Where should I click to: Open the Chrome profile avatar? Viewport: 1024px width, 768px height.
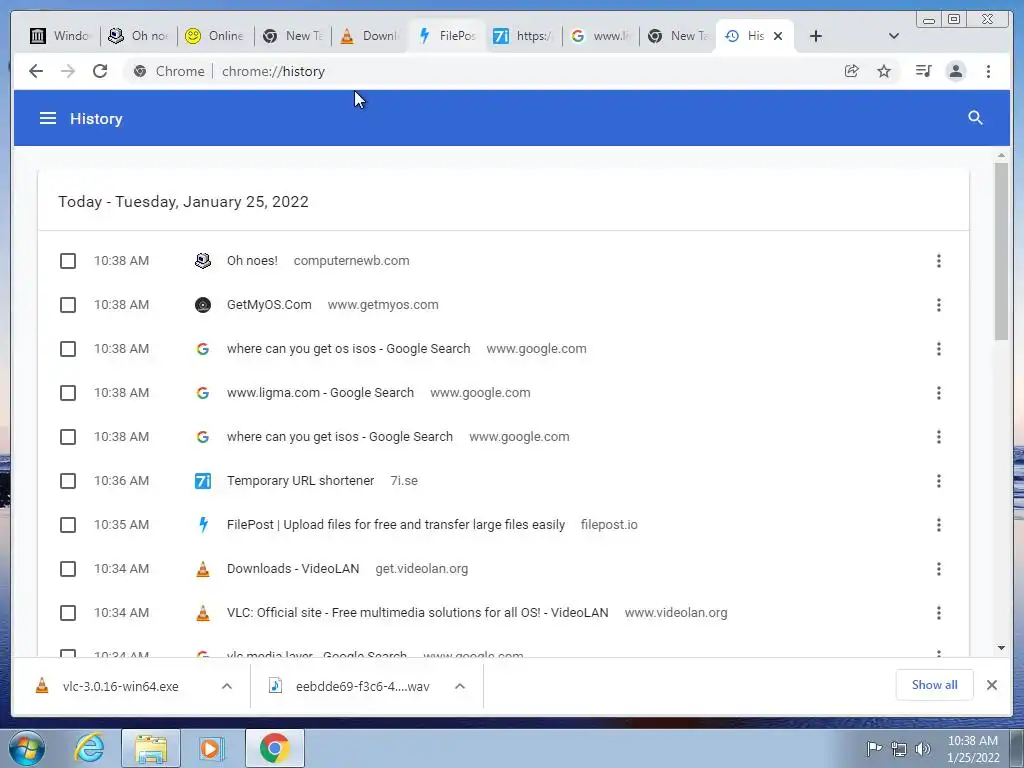click(955, 71)
